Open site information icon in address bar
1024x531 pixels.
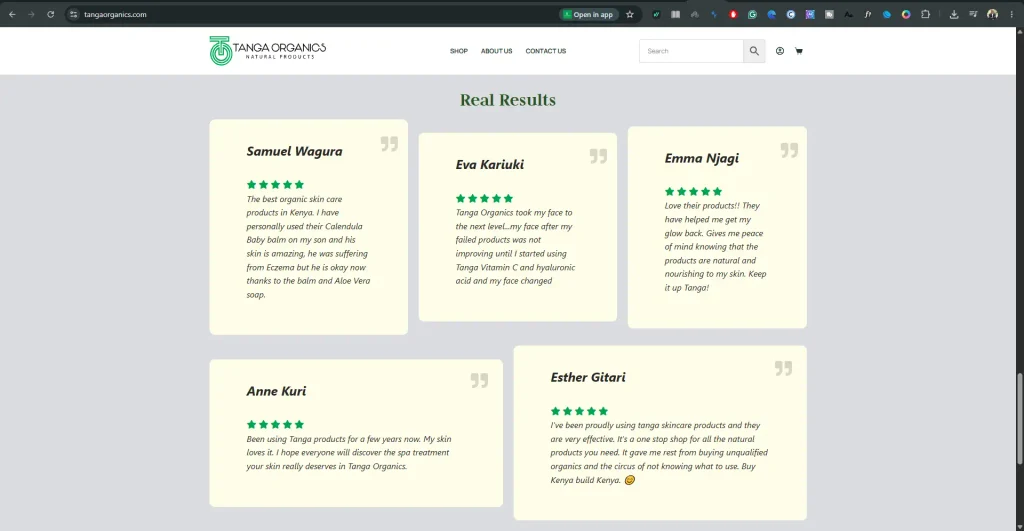73,14
